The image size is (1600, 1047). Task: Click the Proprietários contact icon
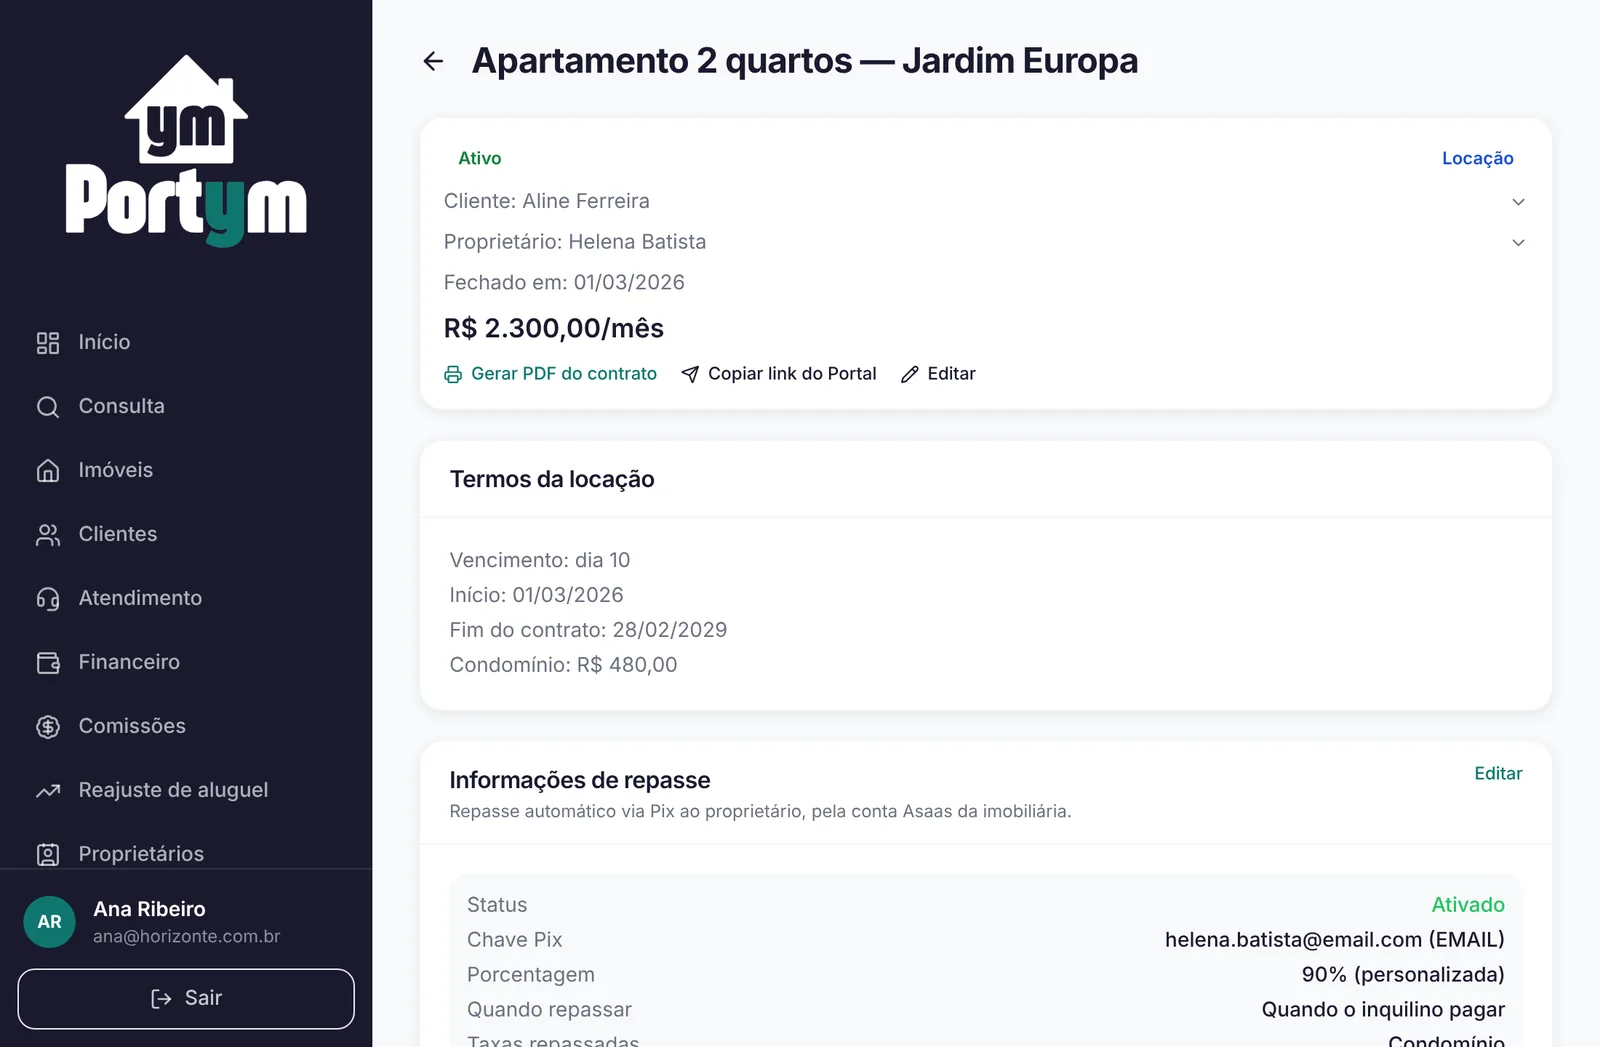[x=48, y=855]
